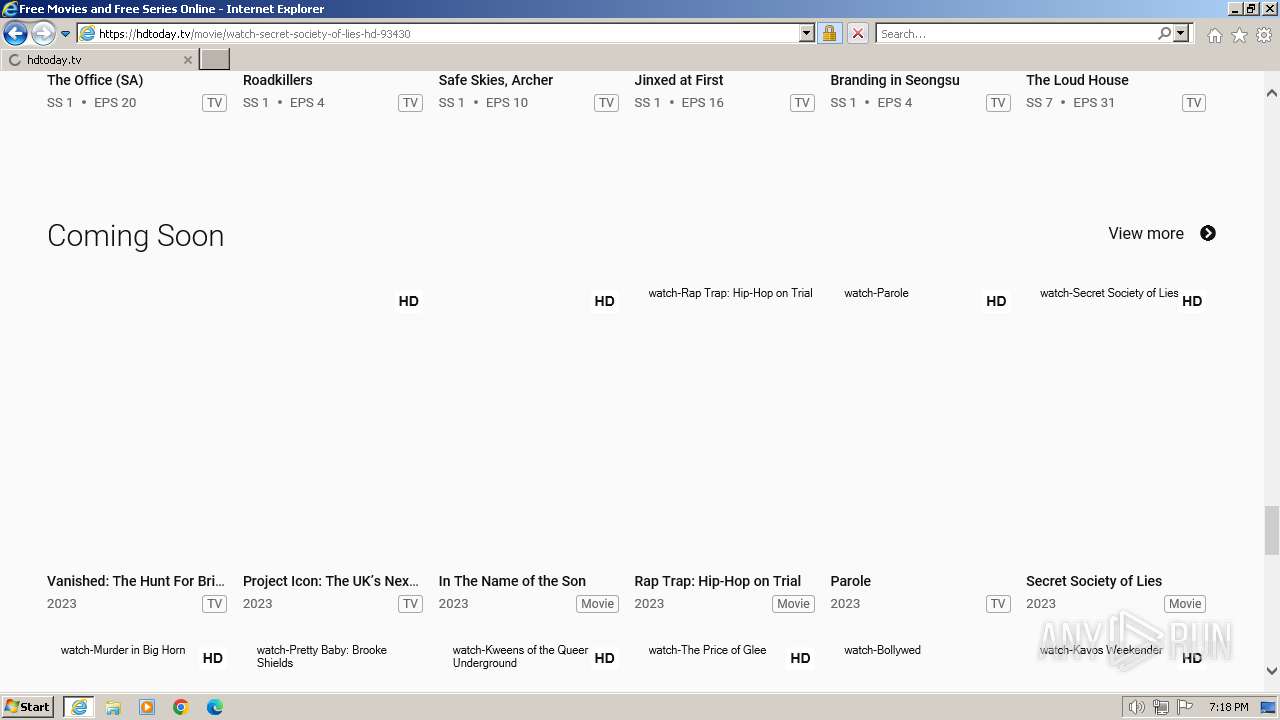This screenshot has width=1280, height=720.
Task: Click the magnifier search icon
Action: [x=1164, y=34]
